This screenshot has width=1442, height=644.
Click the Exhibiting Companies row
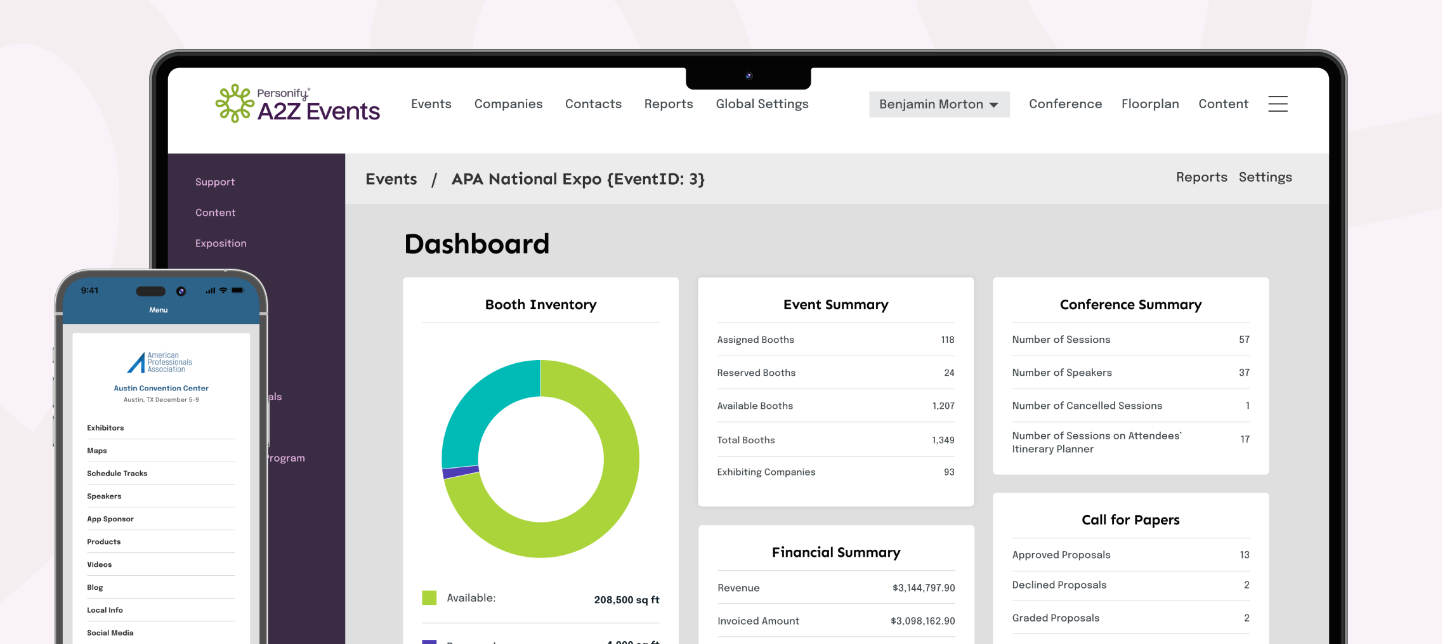tap(835, 472)
